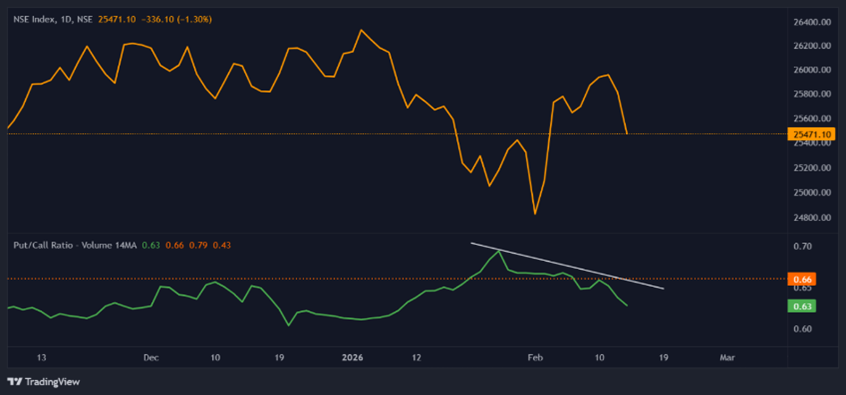The image size is (846, 395).
Task: Click the Feb label on time axis
Action: (535, 357)
